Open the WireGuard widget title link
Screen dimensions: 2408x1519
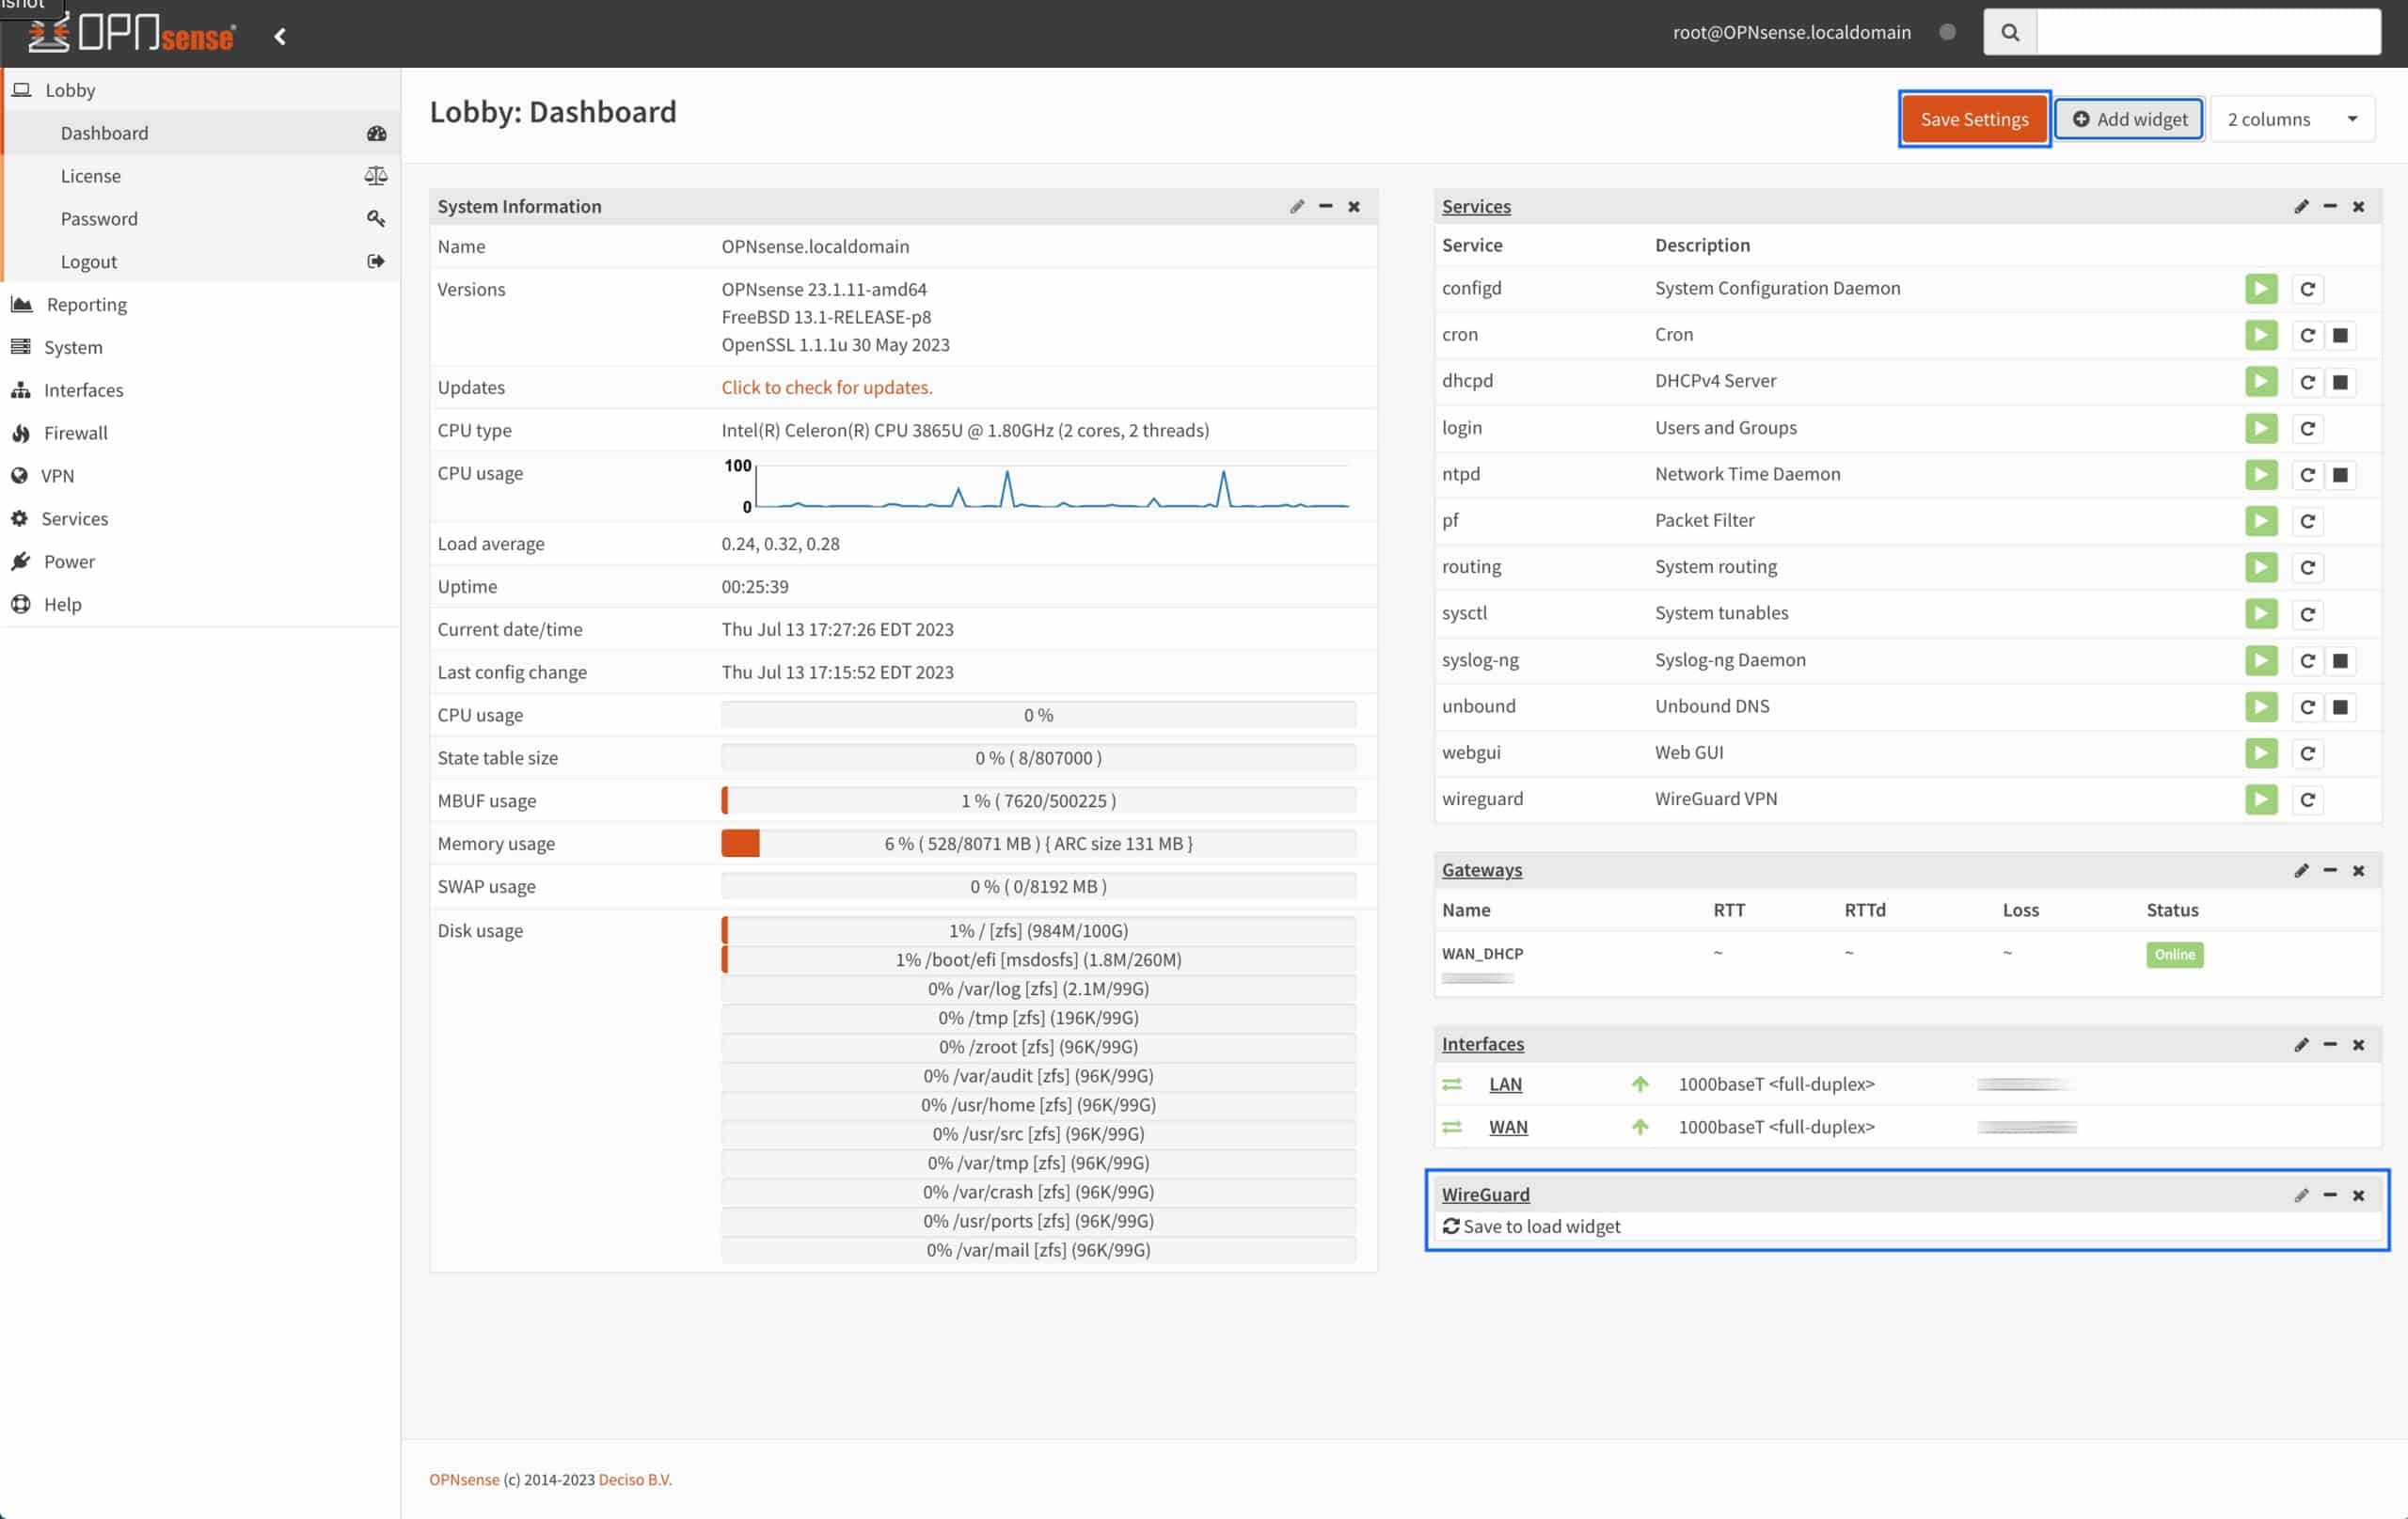point(1485,1194)
